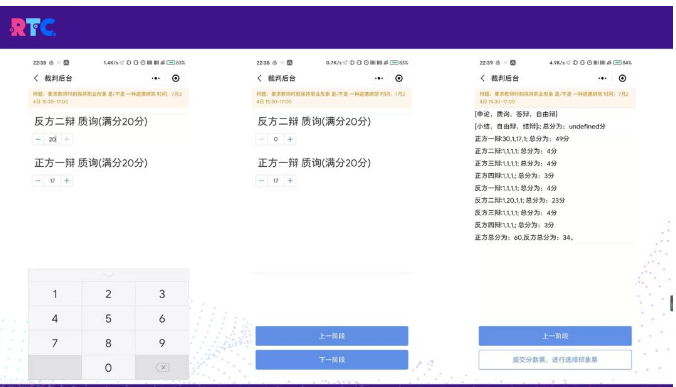The image size is (676, 387).
Task: Click 上一阶段 button in the middle phone
Action: (x=332, y=336)
